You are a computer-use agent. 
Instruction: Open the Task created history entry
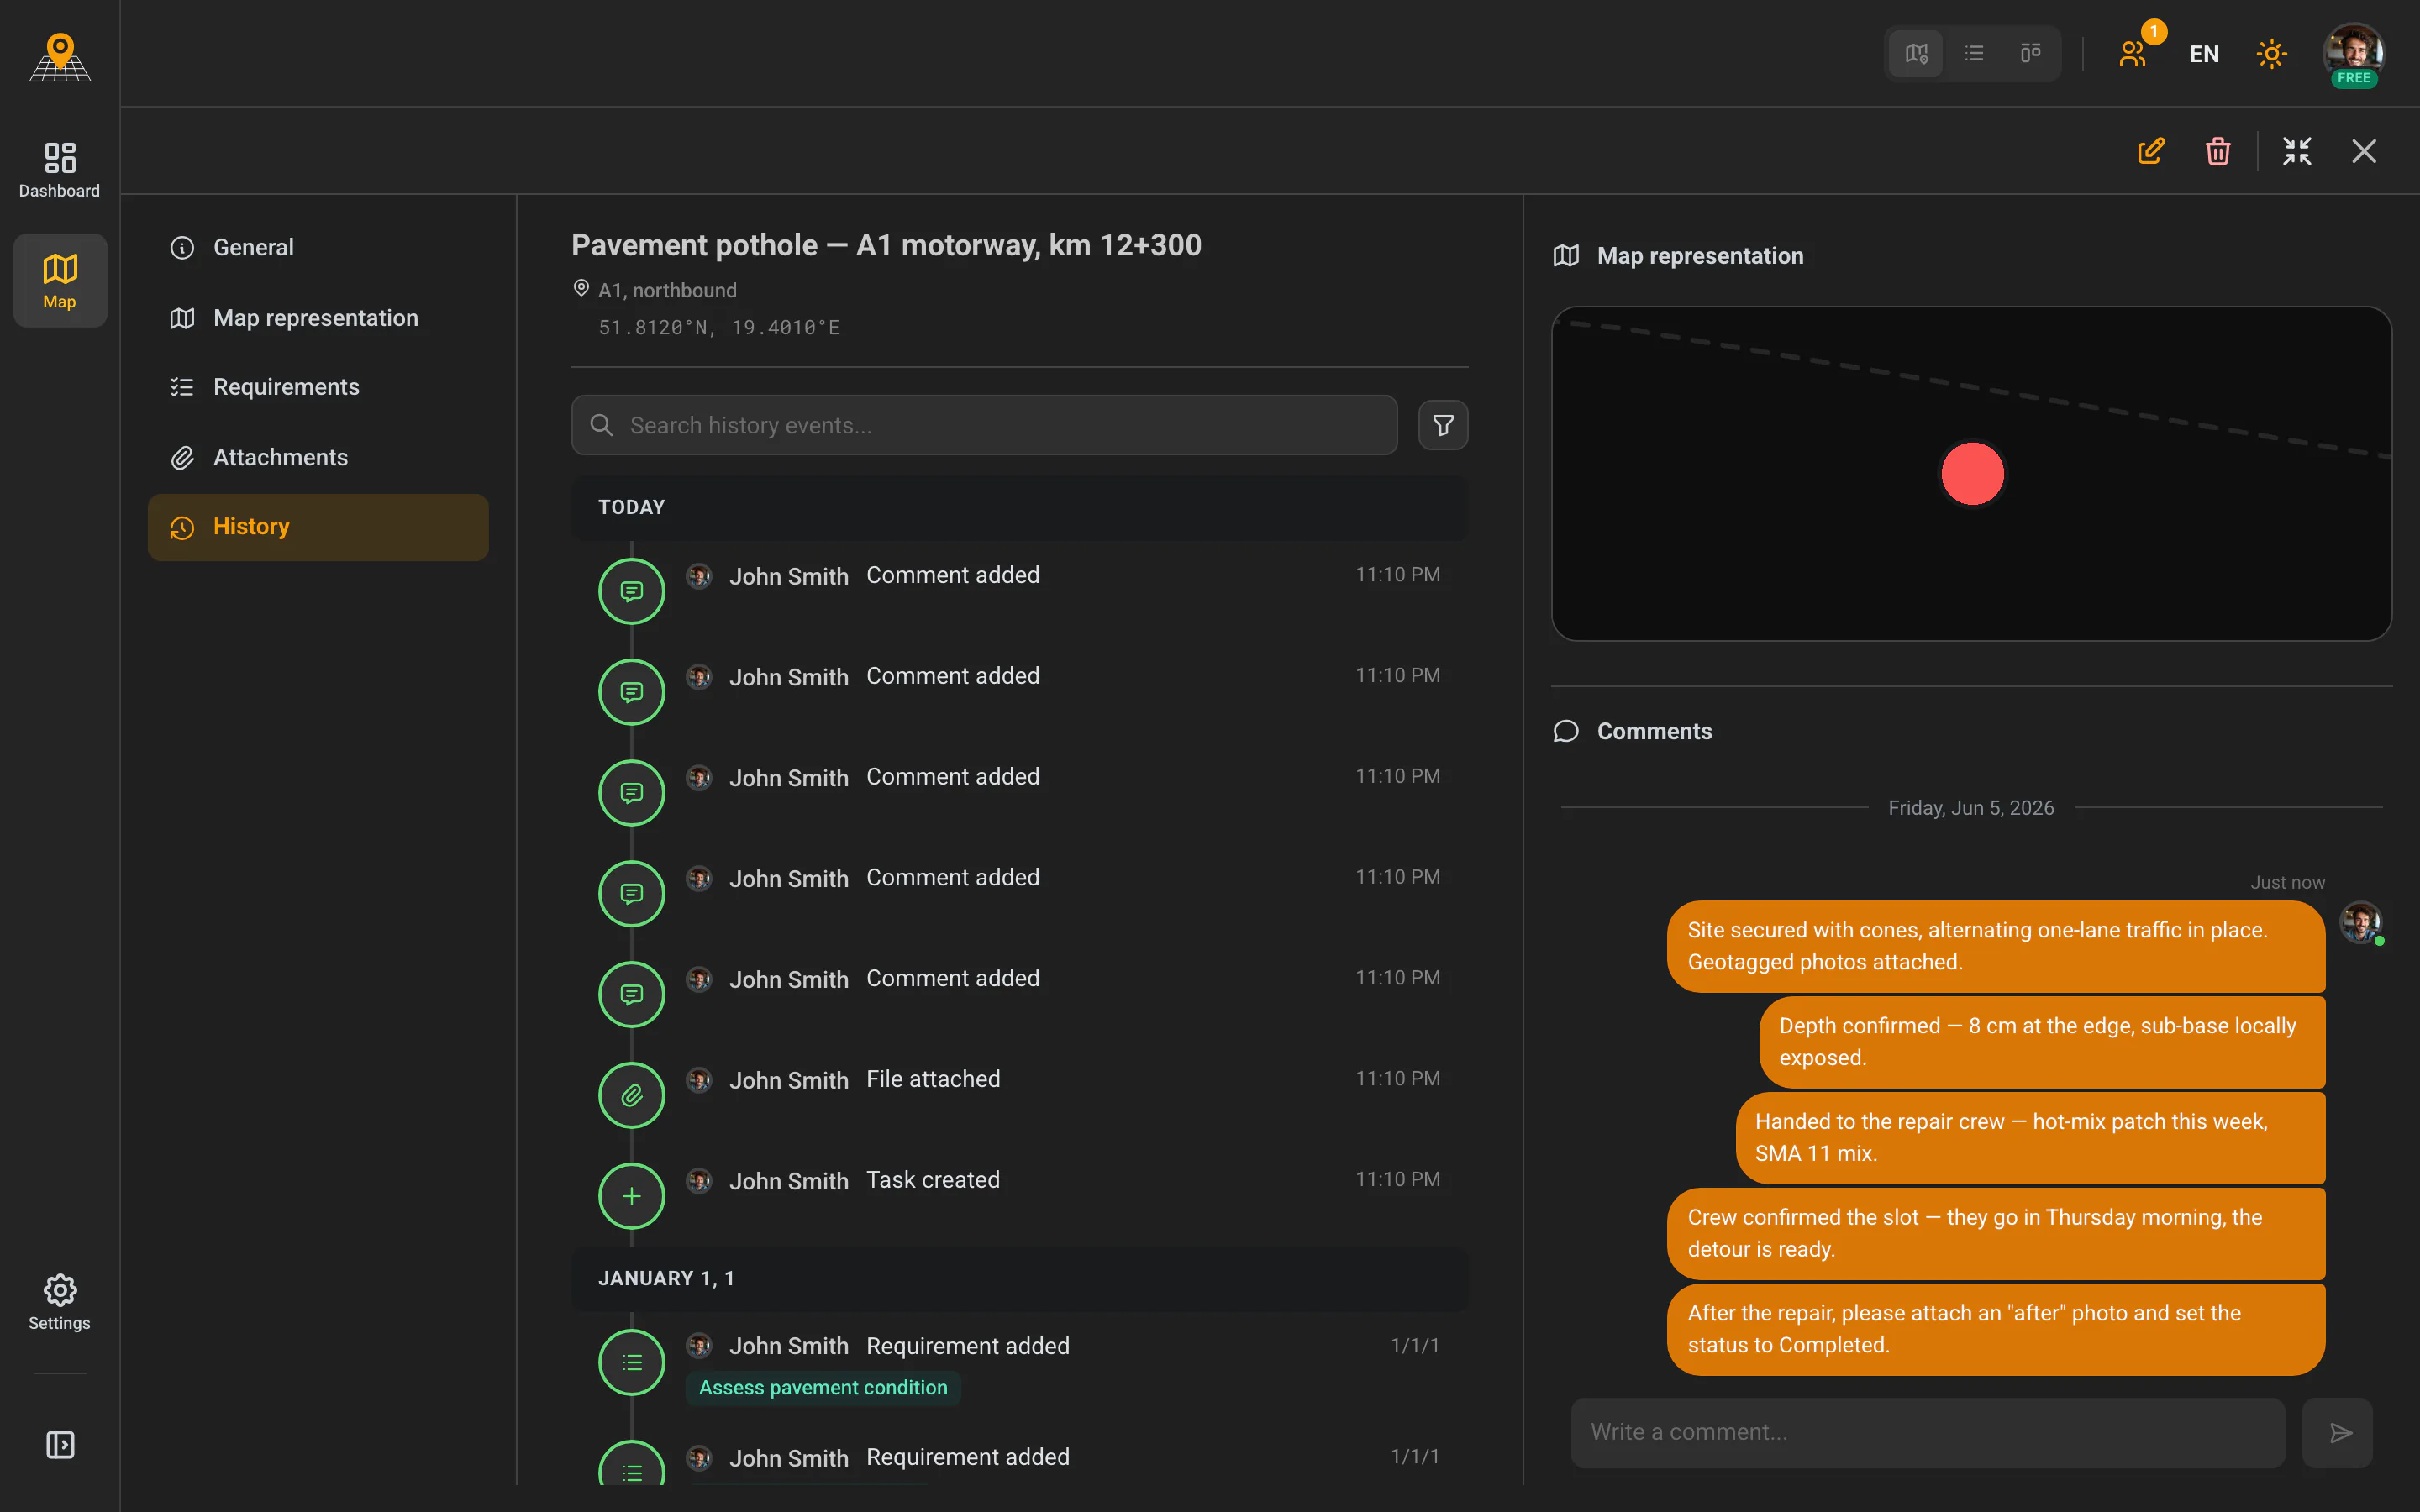point(1020,1196)
